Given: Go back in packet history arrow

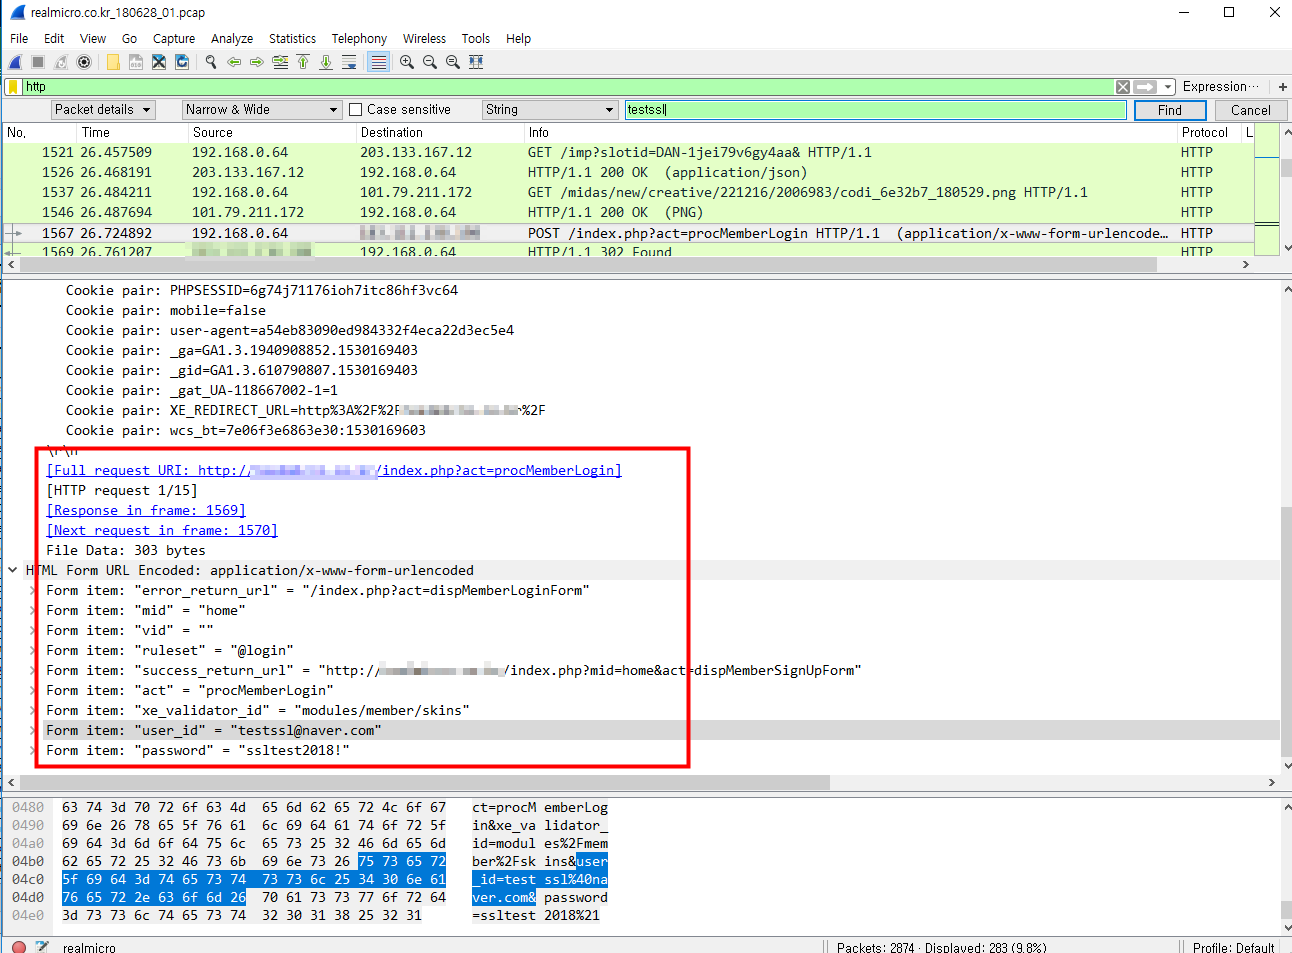Looking at the screenshot, I should pos(234,62).
